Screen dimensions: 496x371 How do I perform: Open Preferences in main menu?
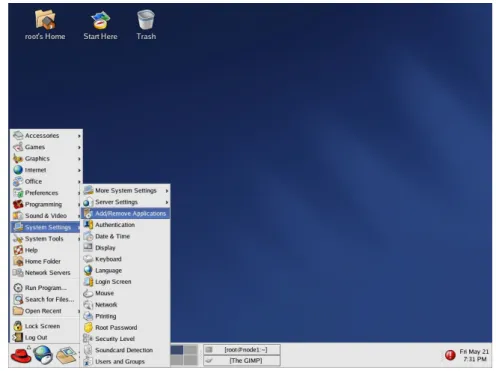point(46,193)
